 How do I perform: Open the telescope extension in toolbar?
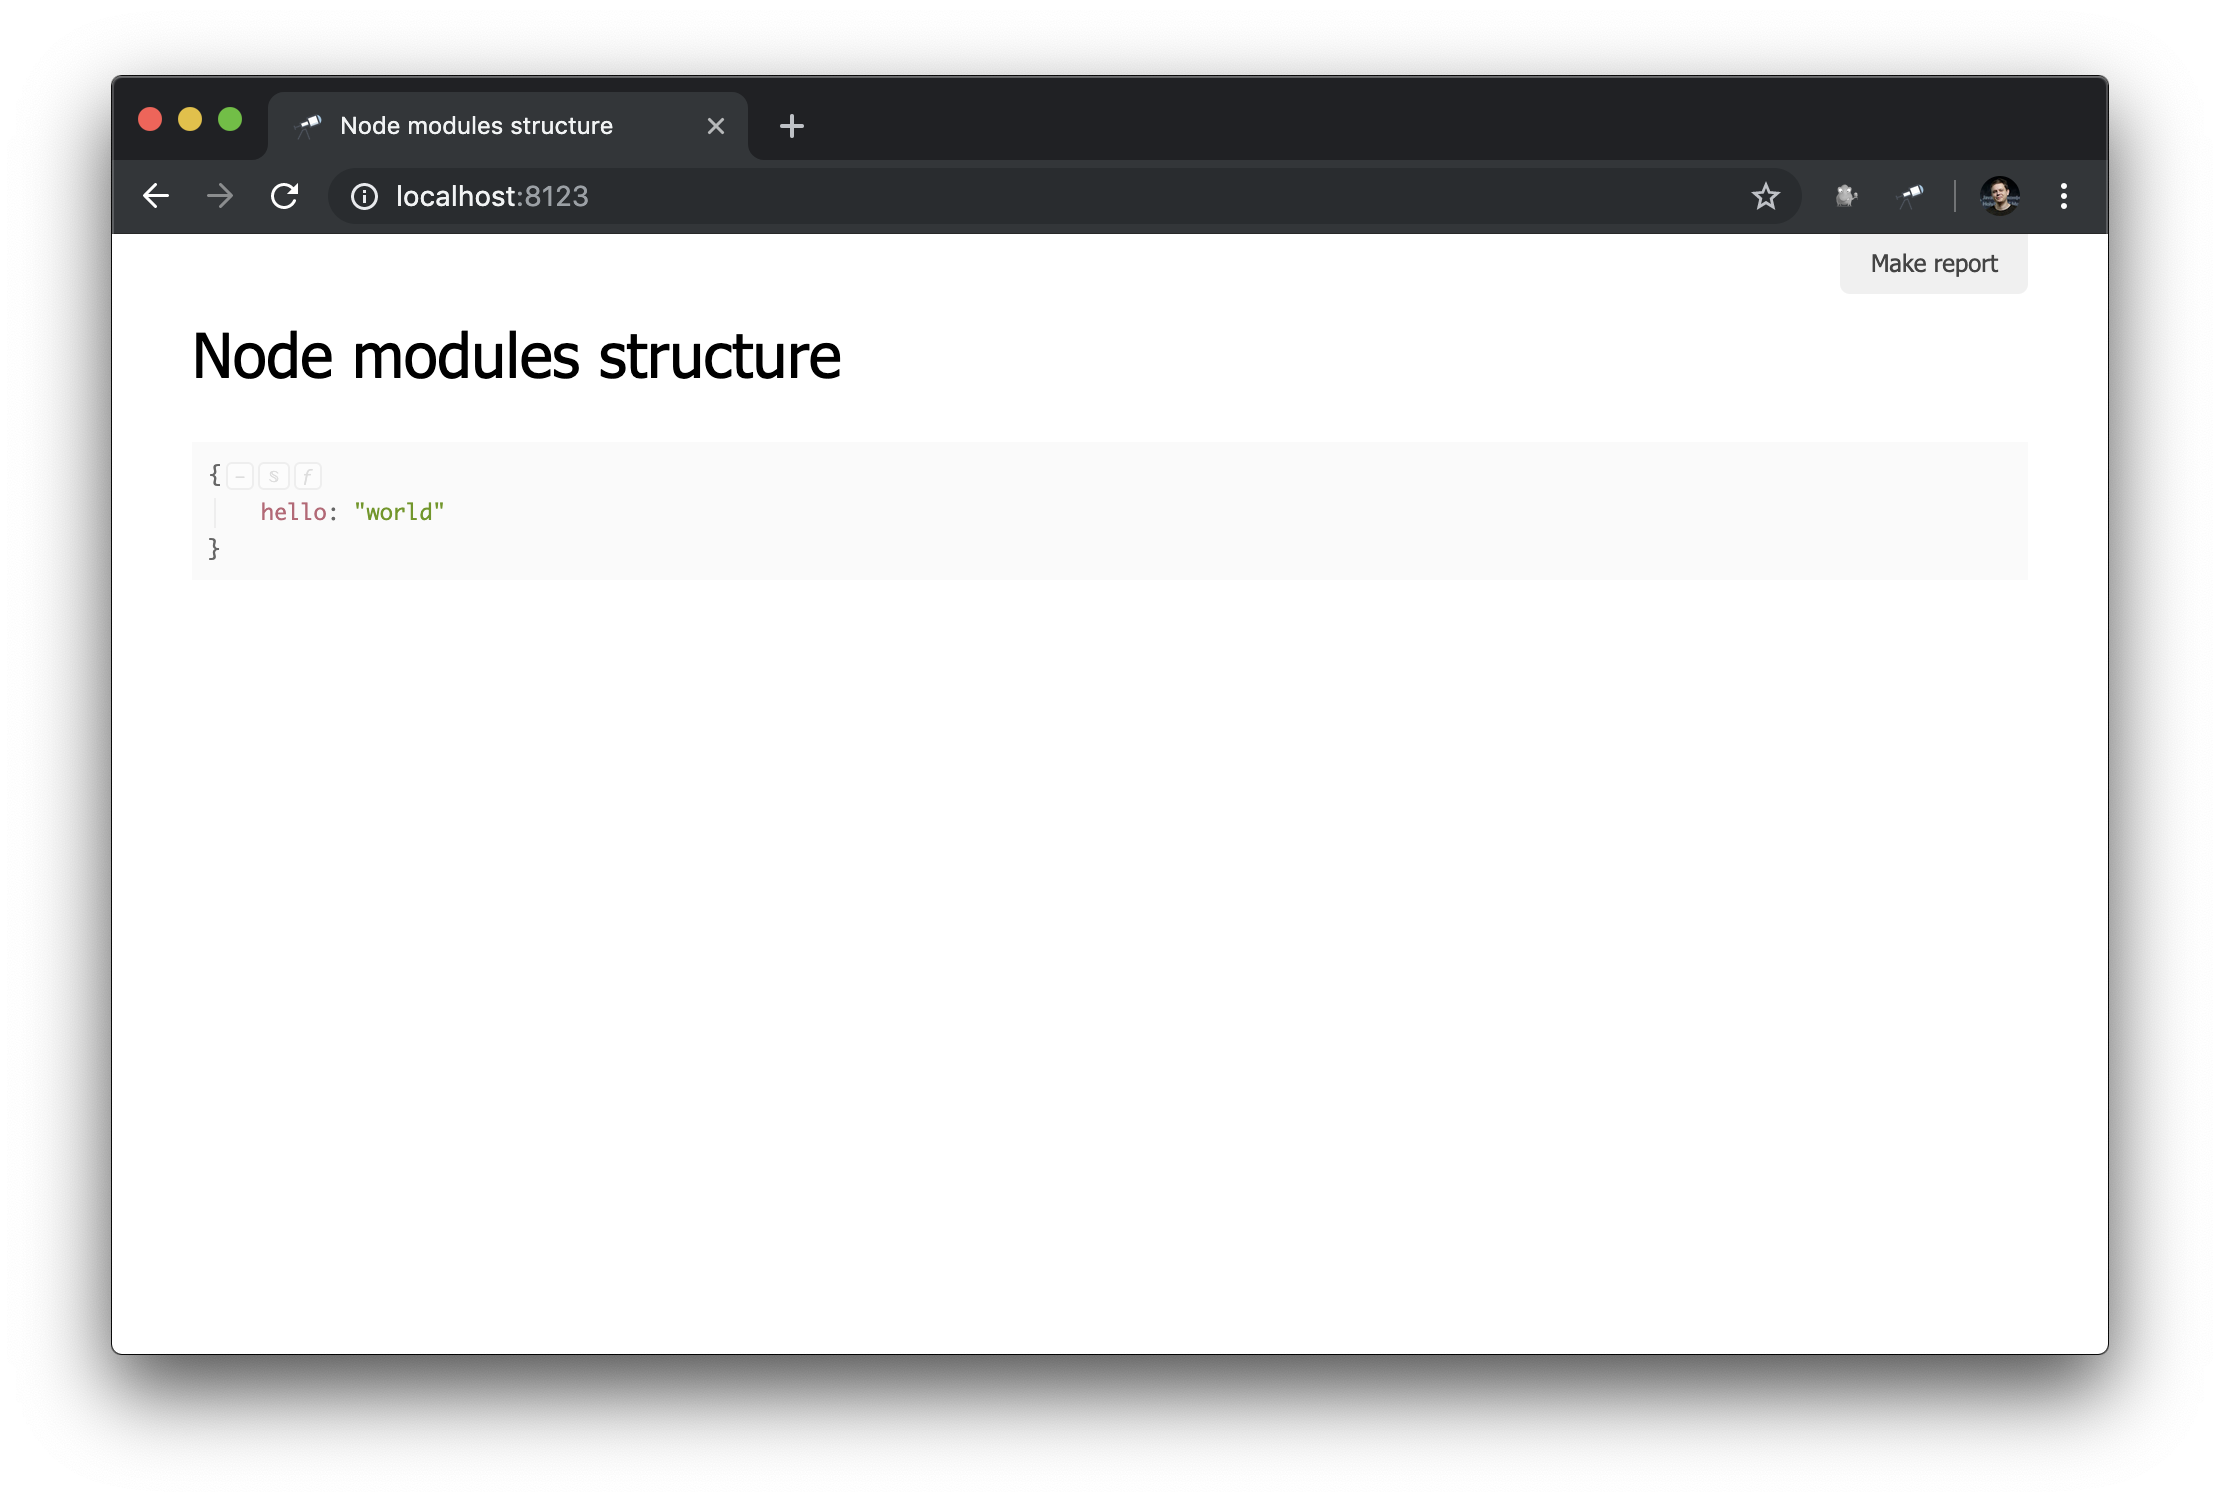pos(1910,196)
